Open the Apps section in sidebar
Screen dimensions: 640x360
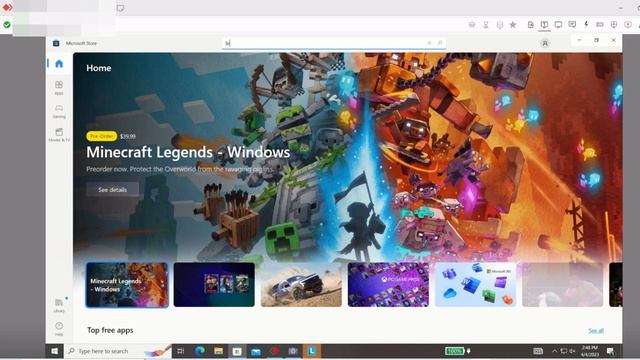click(59, 87)
